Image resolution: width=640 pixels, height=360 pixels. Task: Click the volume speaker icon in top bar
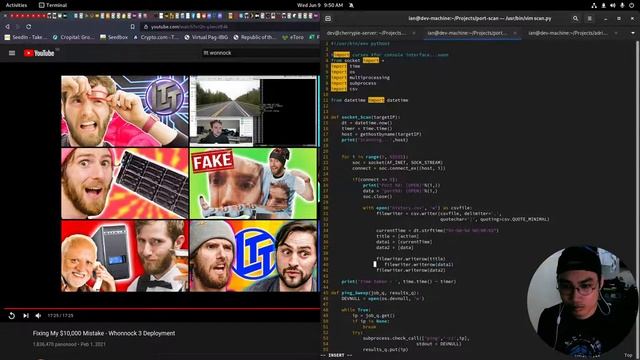[x=613, y=5]
